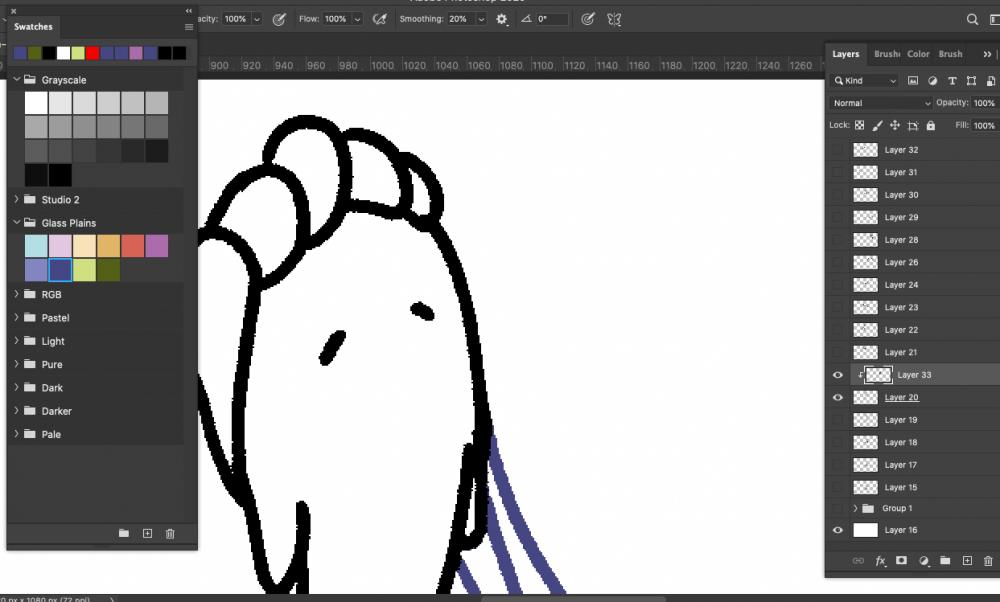Toggle pressure for size icon

click(588, 19)
